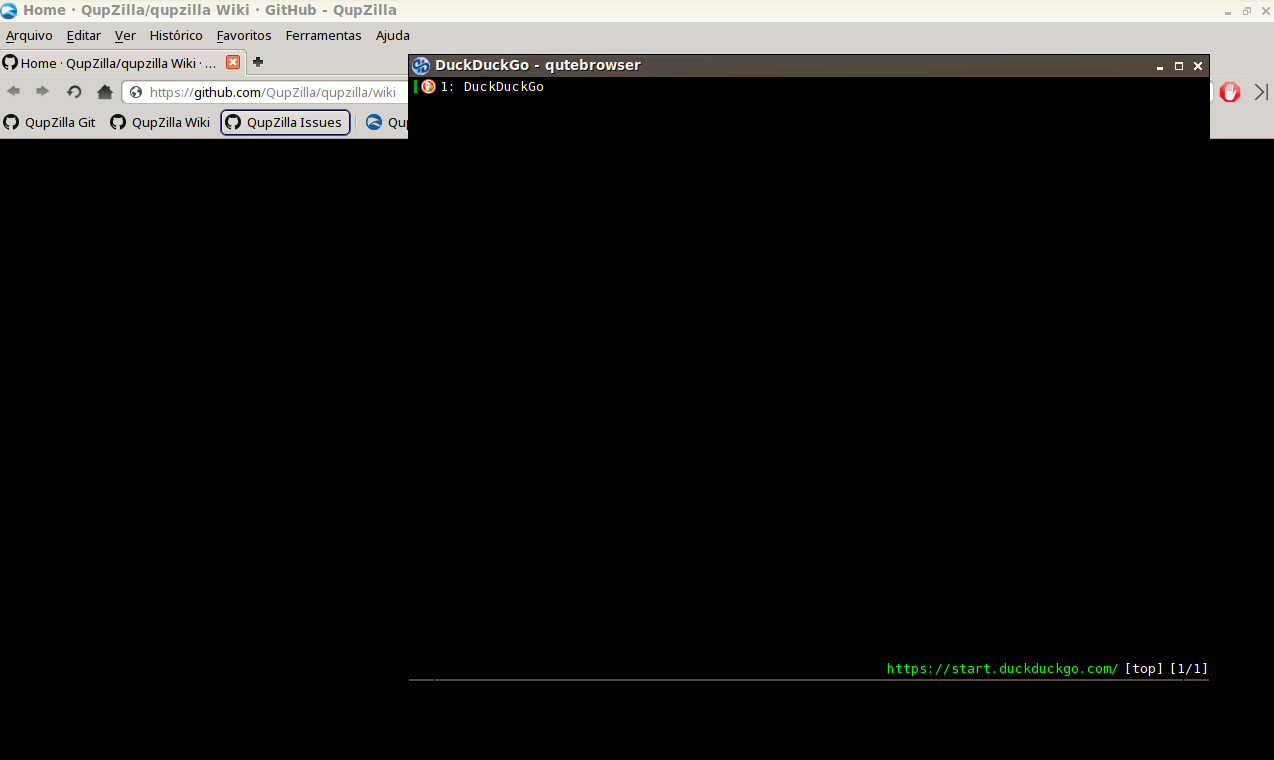Open the QupZilla Git bookmark

pos(50,122)
